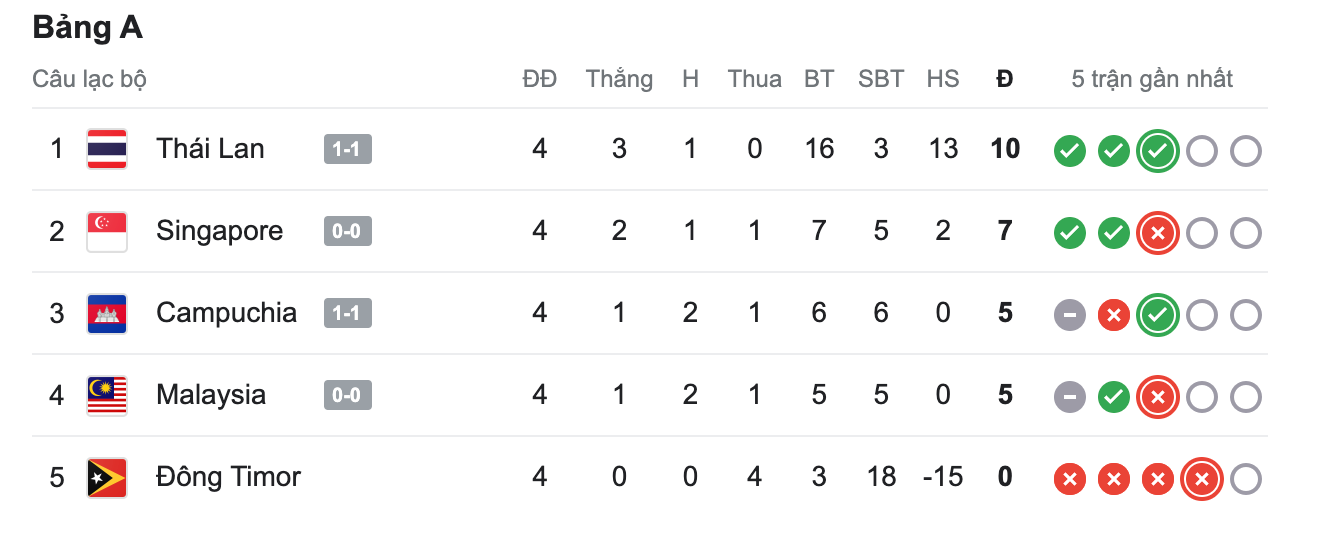Click the Singapore flag icon
This screenshot has height=534, width=1326.
tap(106, 231)
